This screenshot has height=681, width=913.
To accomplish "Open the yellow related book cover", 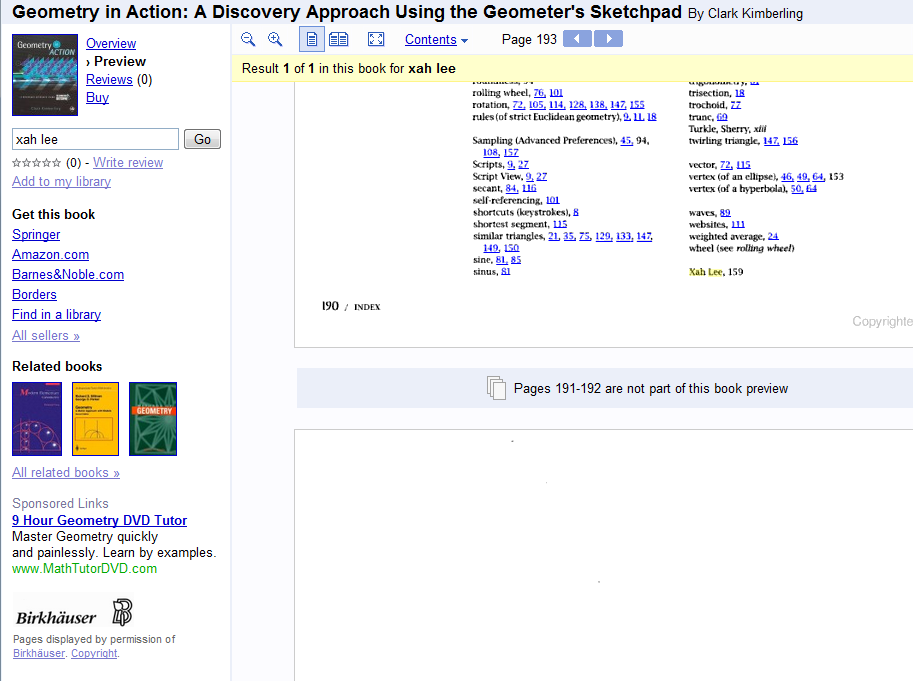I will pyautogui.click(x=95, y=419).
